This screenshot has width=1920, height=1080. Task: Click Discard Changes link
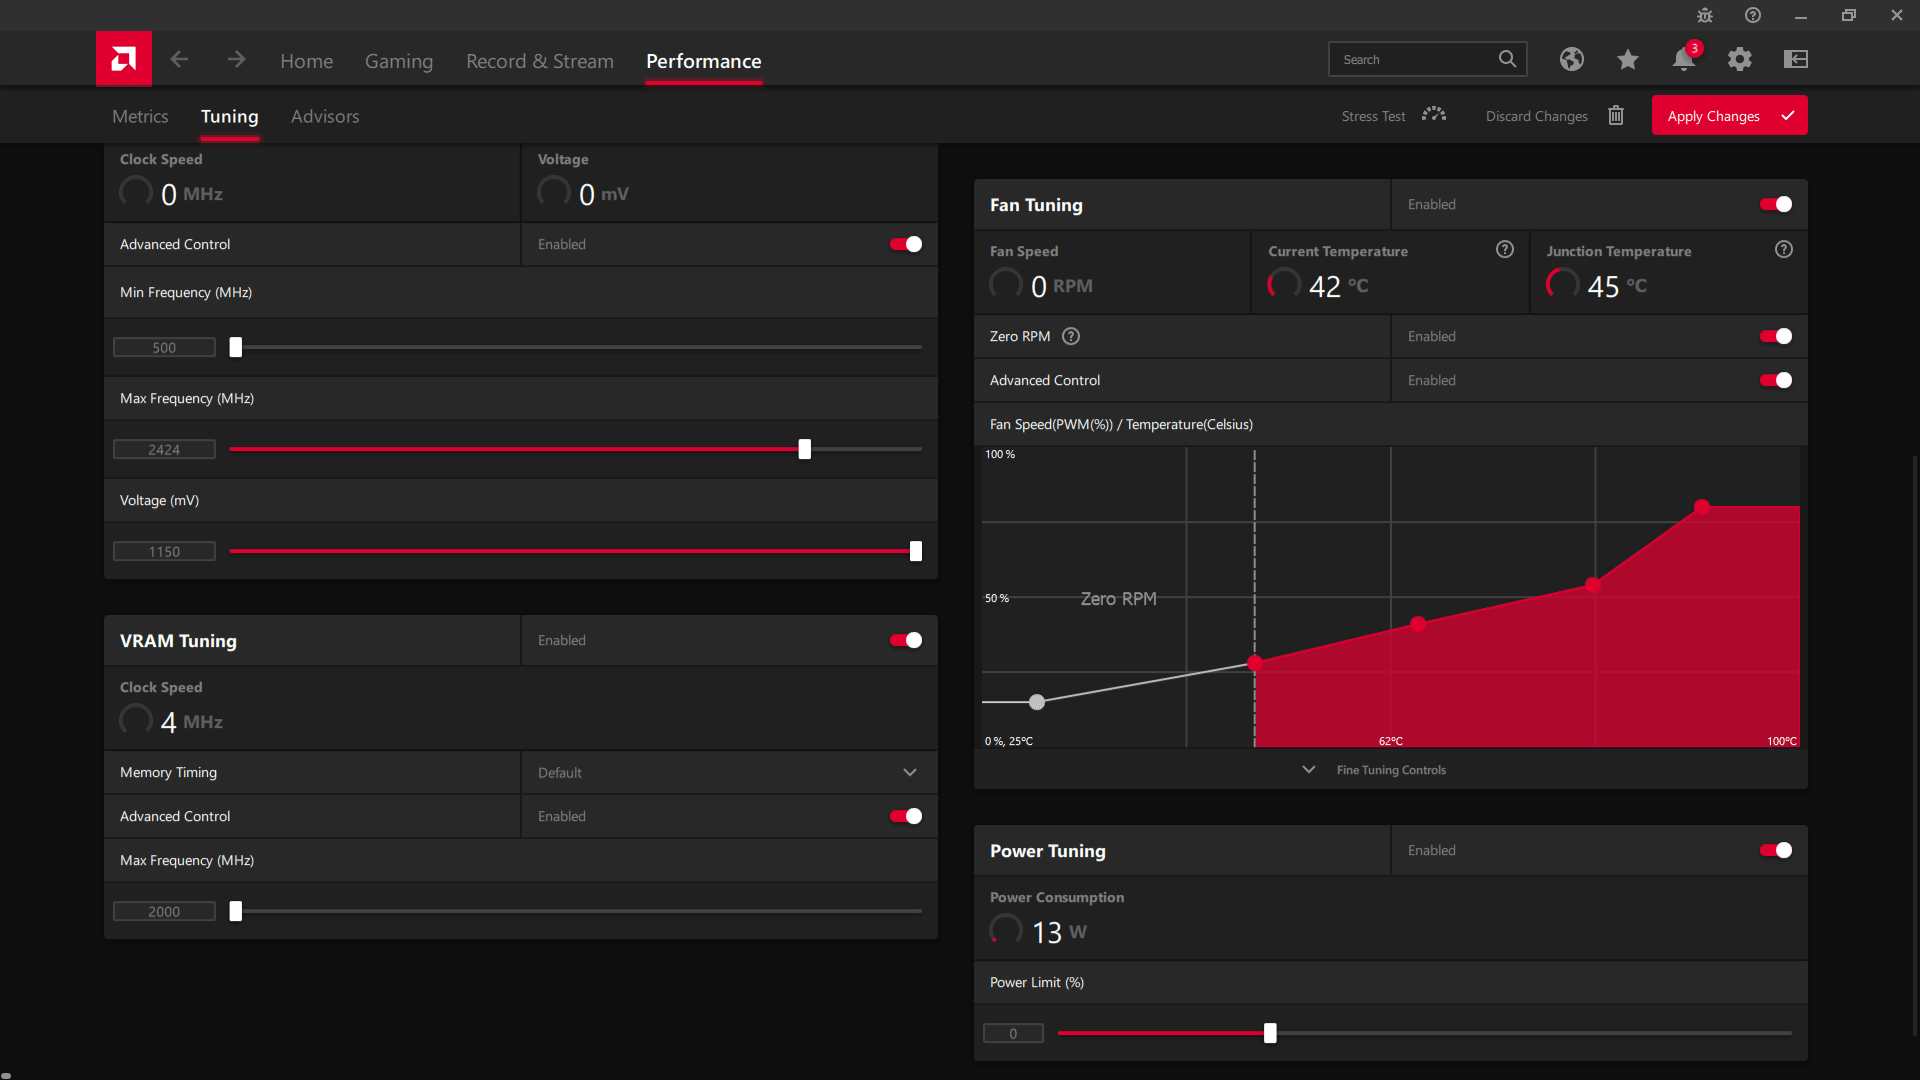click(1536, 116)
